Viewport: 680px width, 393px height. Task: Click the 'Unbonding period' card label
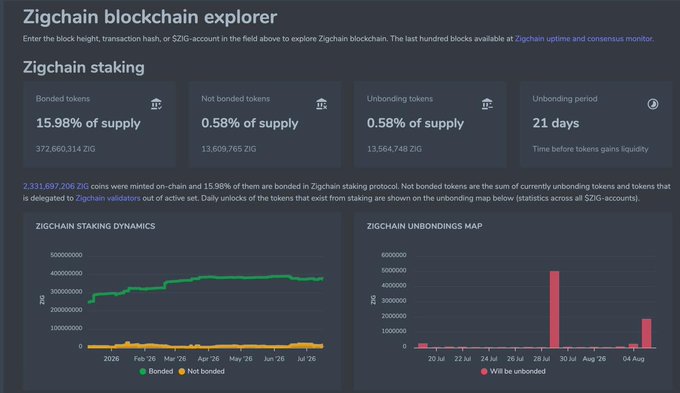coord(565,98)
